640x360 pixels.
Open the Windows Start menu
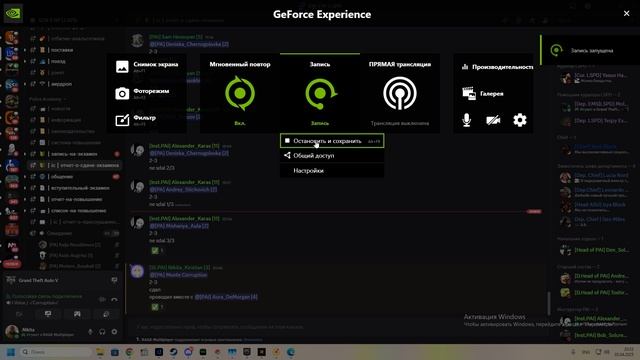(10, 352)
